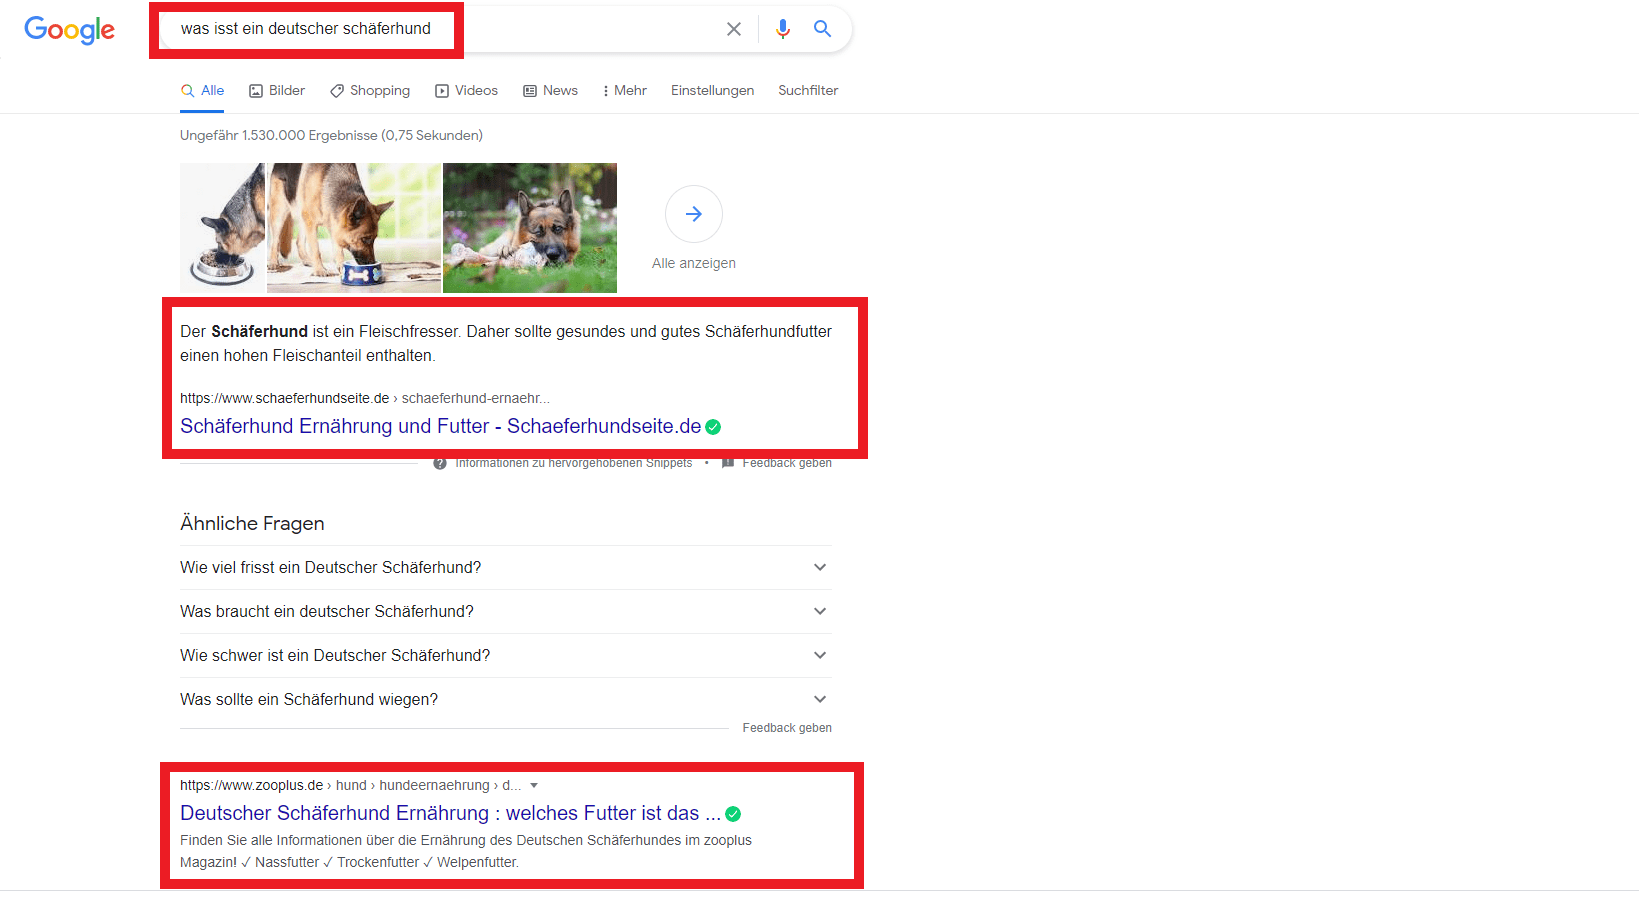1639x897 pixels.
Task: Open the thumbnail of the dog eating from a metal bowl
Action: point(223,228)
